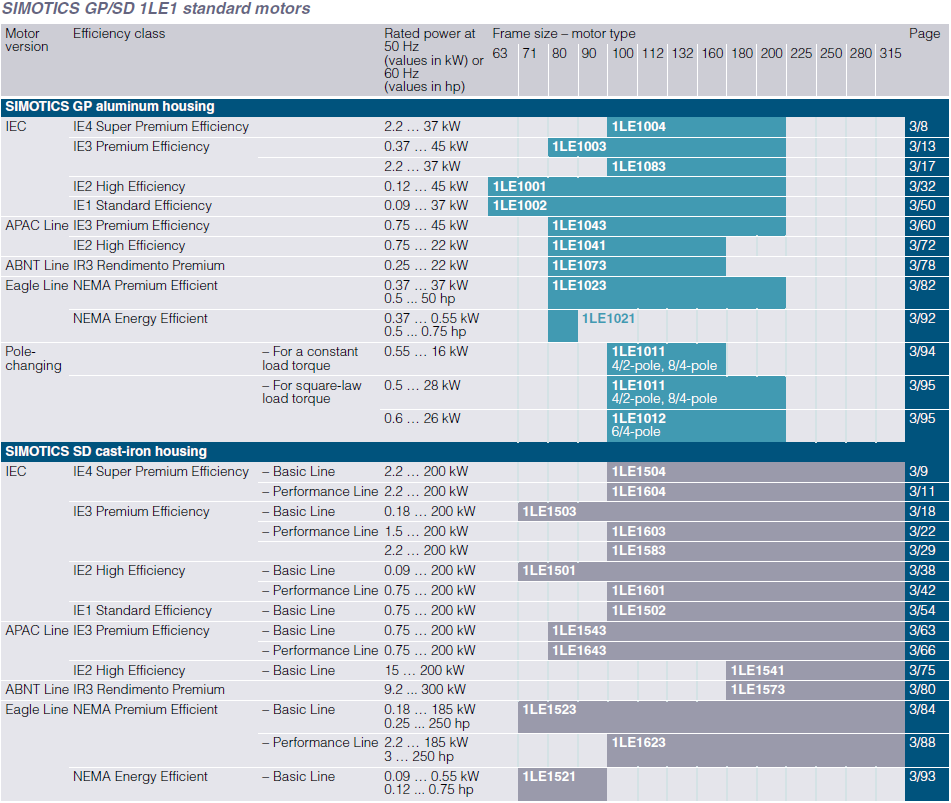Click the frame size 315 column header
Viewport: 951px width, 803px height.
(x=890, y=53)
